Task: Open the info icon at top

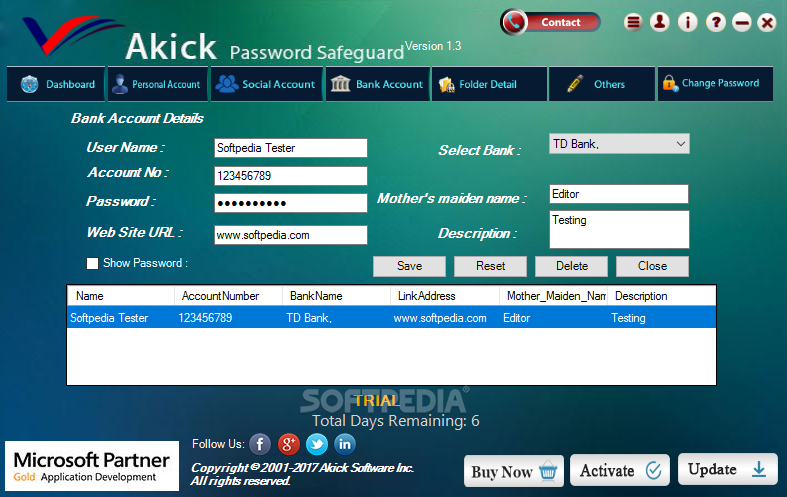Action: [x=688, y=22]
